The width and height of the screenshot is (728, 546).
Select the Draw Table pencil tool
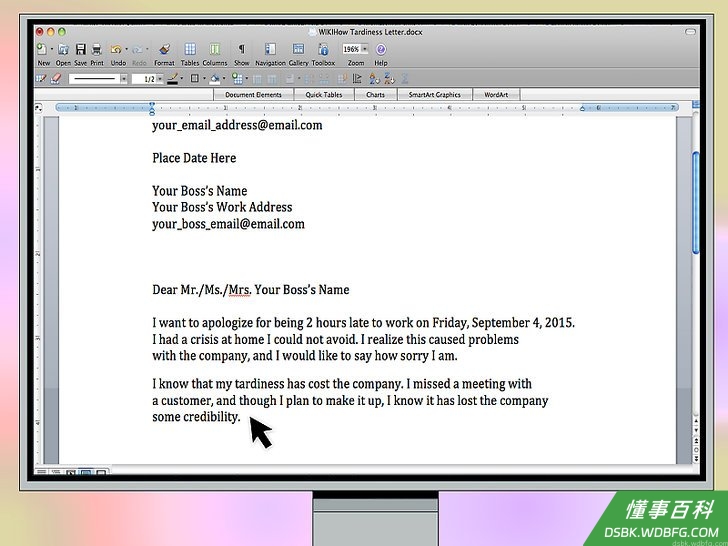coord(41,79)
